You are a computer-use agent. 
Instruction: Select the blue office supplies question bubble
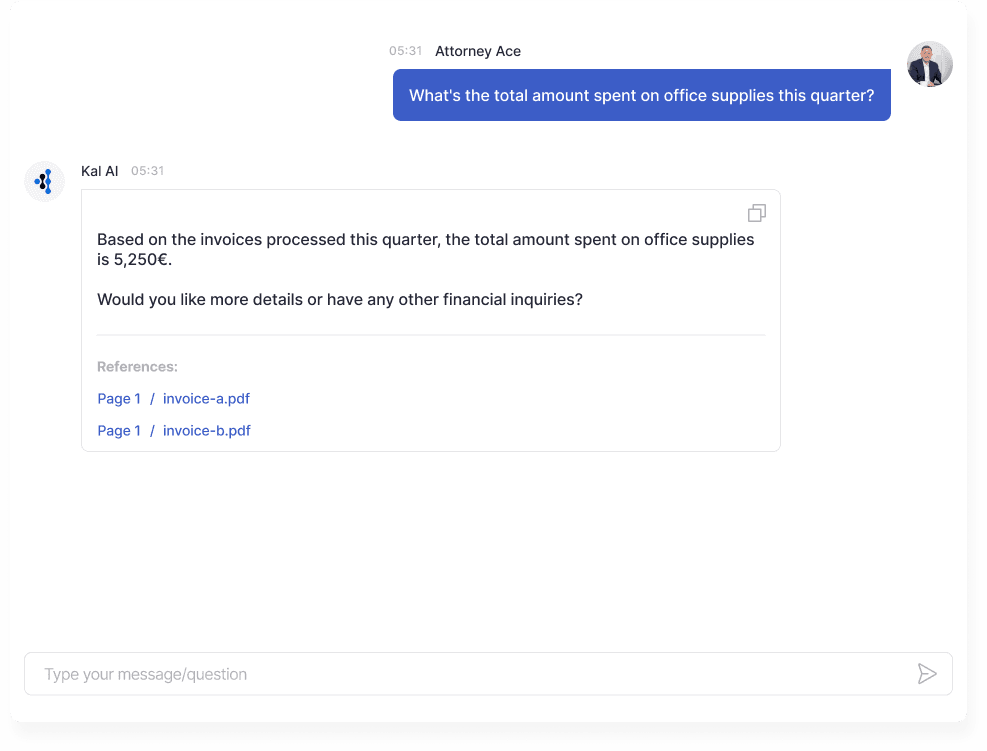click(x=641, y=95)
